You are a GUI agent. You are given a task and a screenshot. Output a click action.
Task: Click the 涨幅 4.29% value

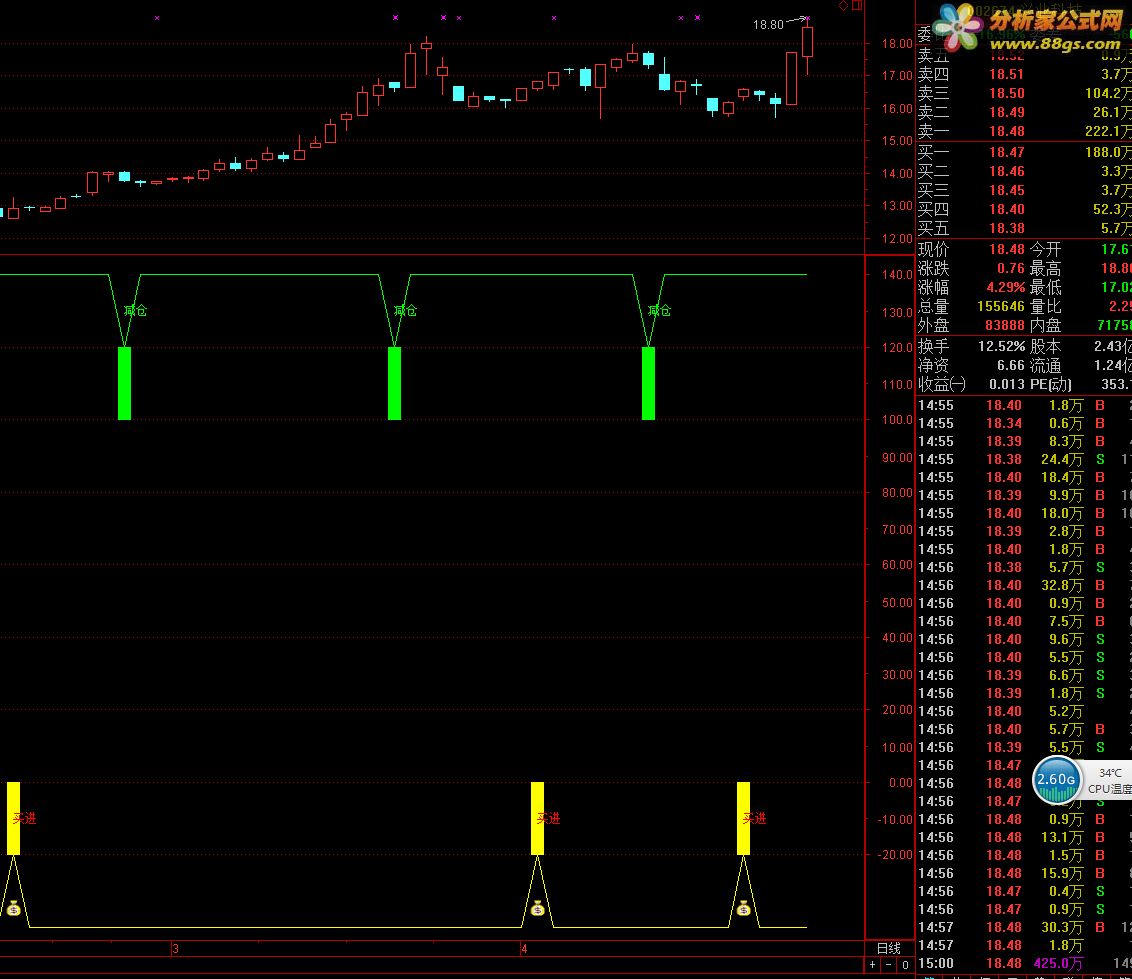coord(1006,287)
